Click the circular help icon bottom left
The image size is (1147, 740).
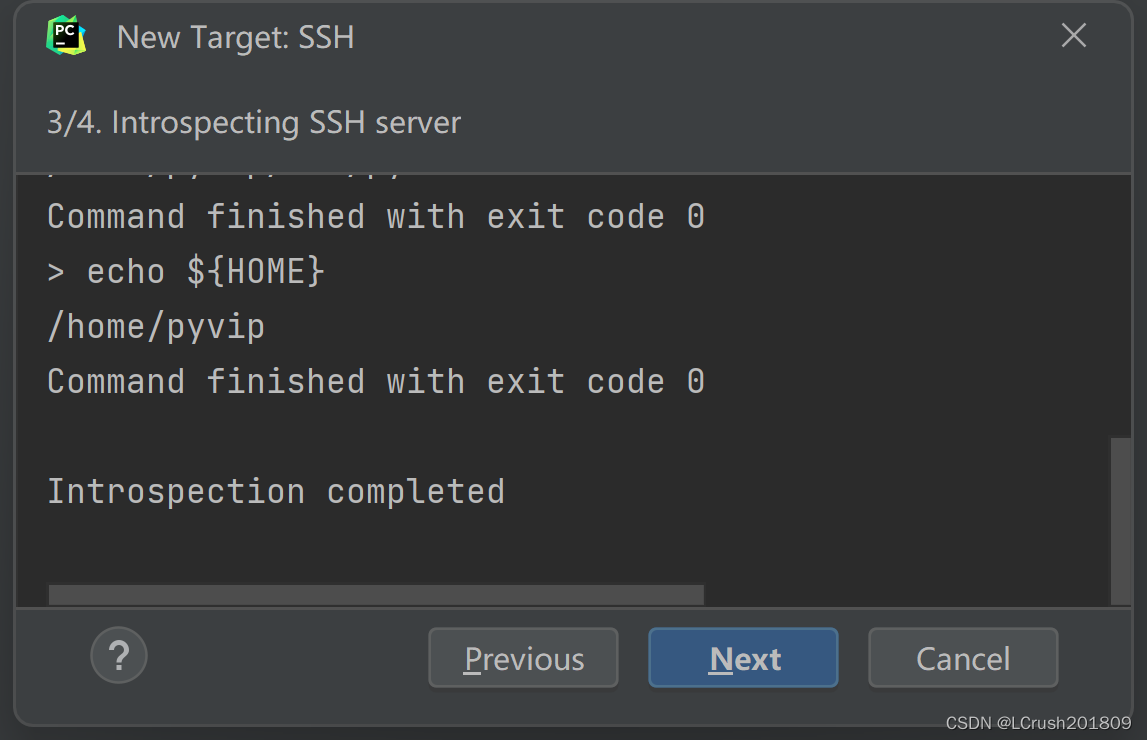[118, 655]
